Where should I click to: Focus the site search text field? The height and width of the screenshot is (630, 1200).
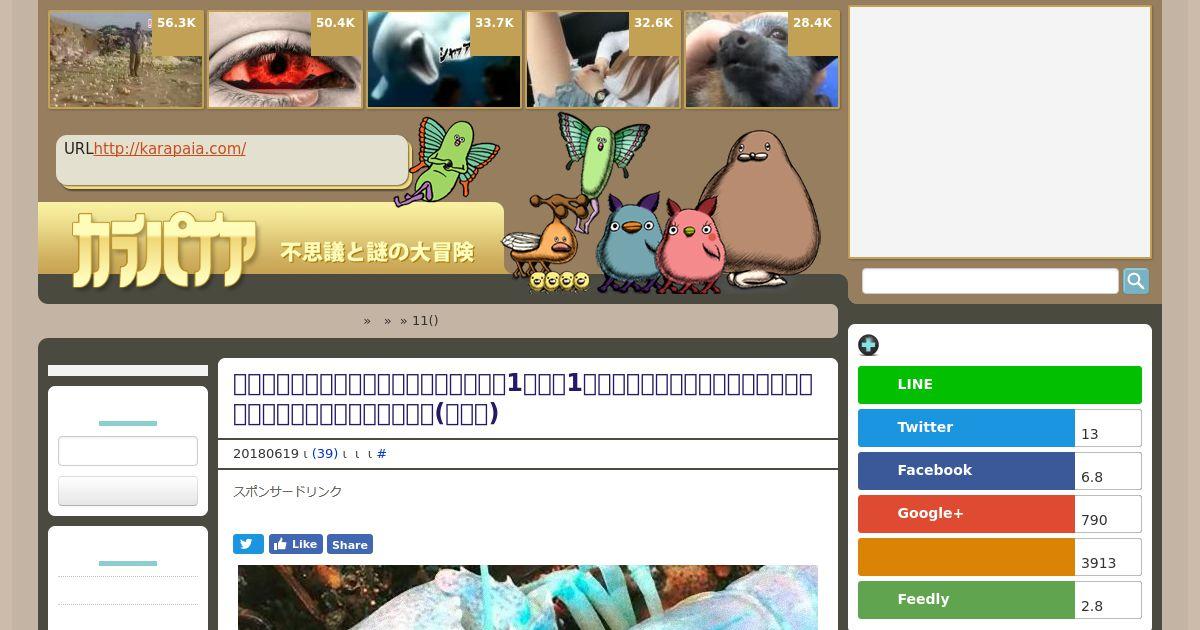pyautogui.click(x=990, y=281)
